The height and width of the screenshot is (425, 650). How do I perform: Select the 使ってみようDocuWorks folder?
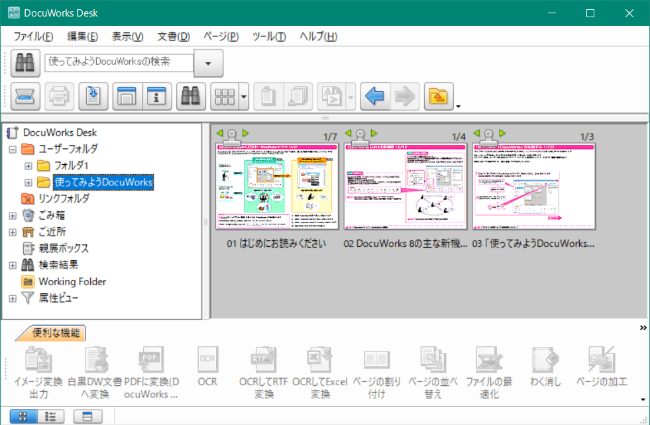click(103, 182)
